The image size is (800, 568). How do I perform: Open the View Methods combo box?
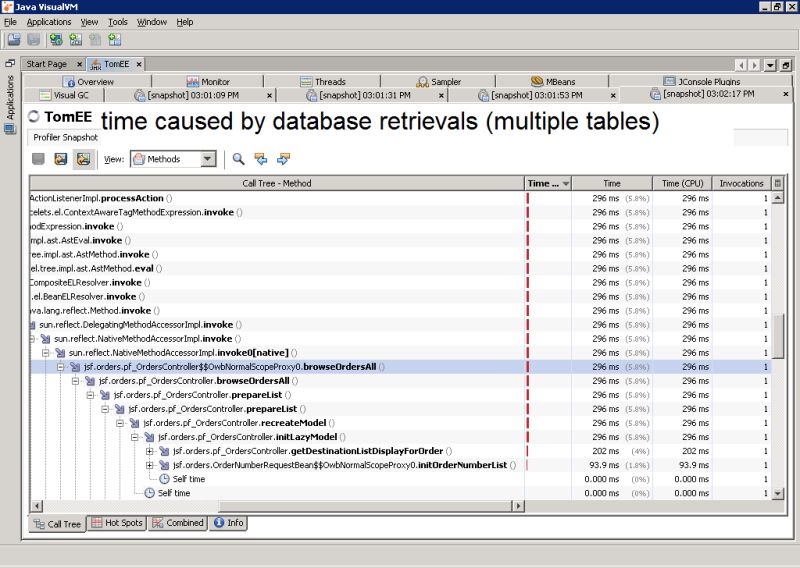173,159
